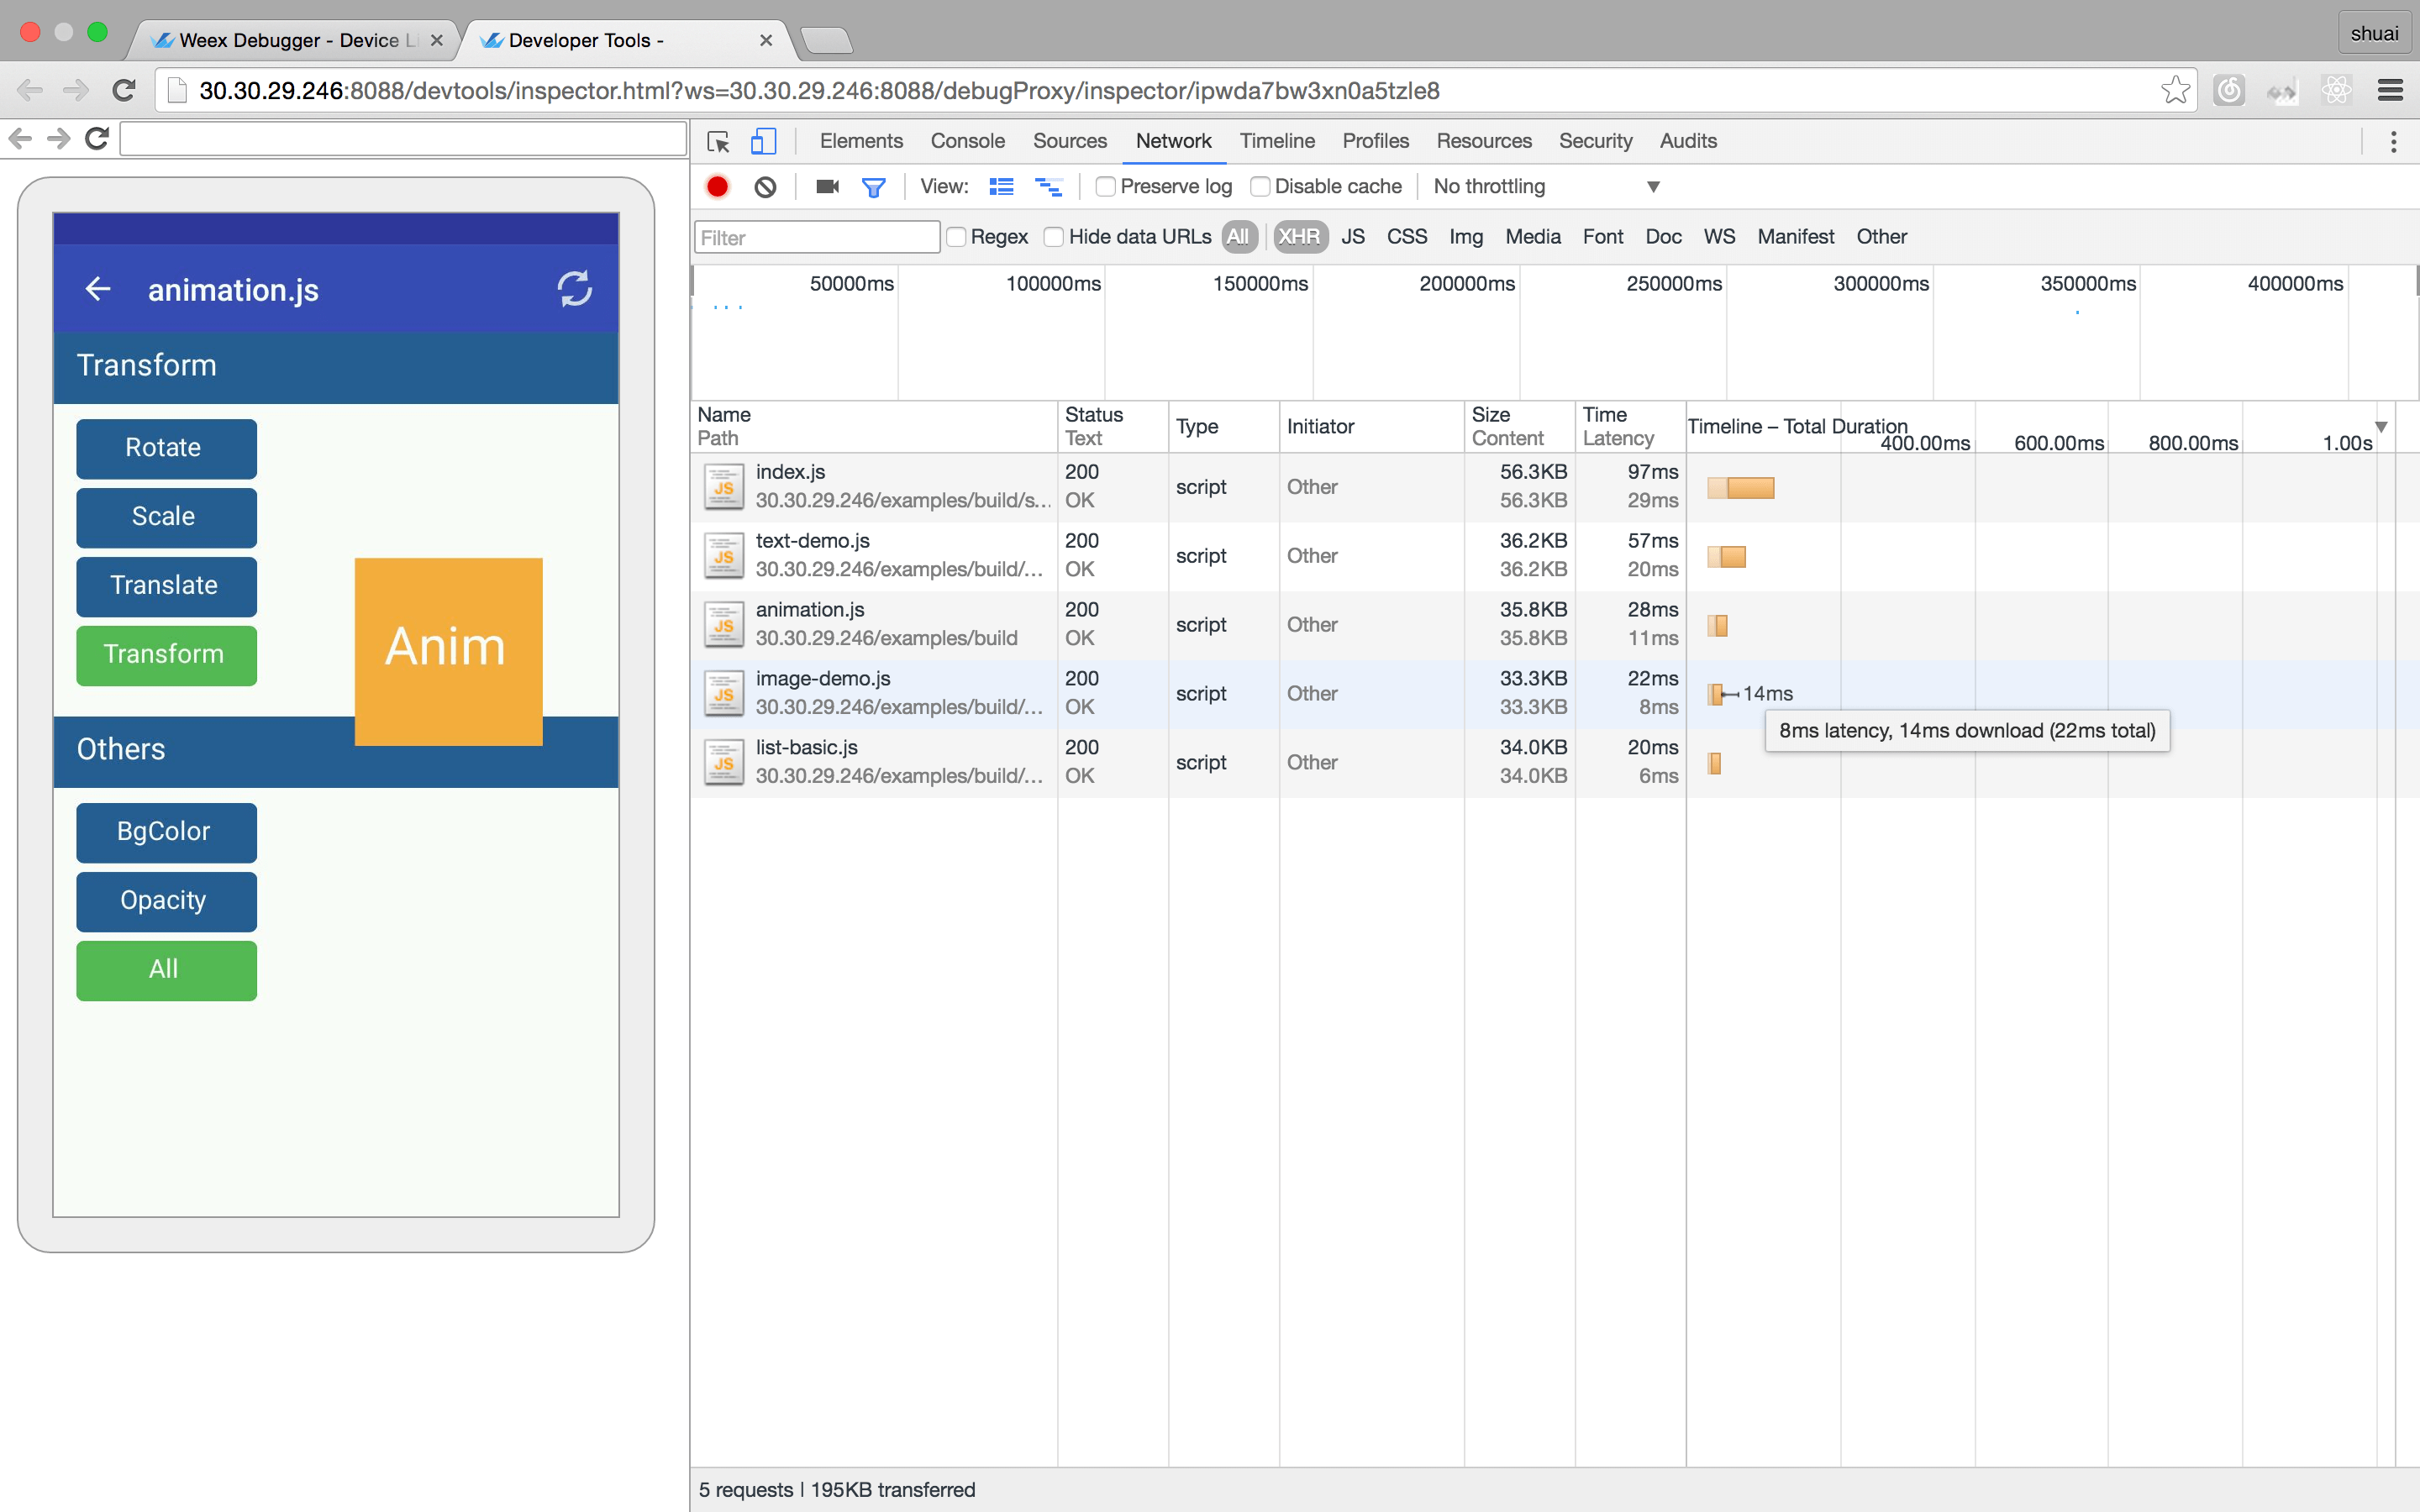
Task: Click the orange Anim box
Action: [448, 651]
